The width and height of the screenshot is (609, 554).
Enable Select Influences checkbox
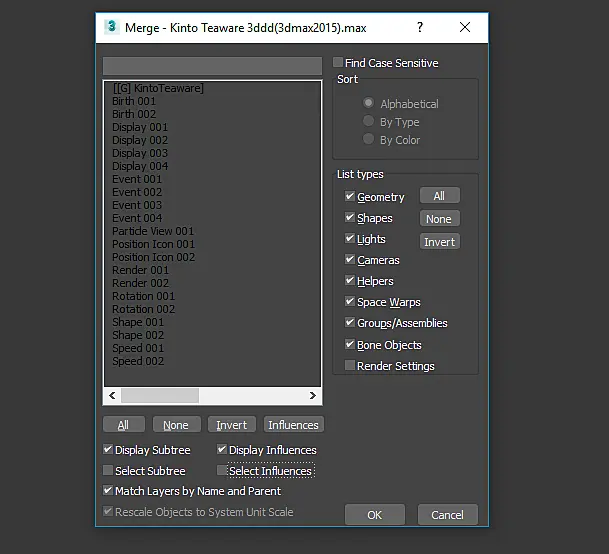(222, 470)
